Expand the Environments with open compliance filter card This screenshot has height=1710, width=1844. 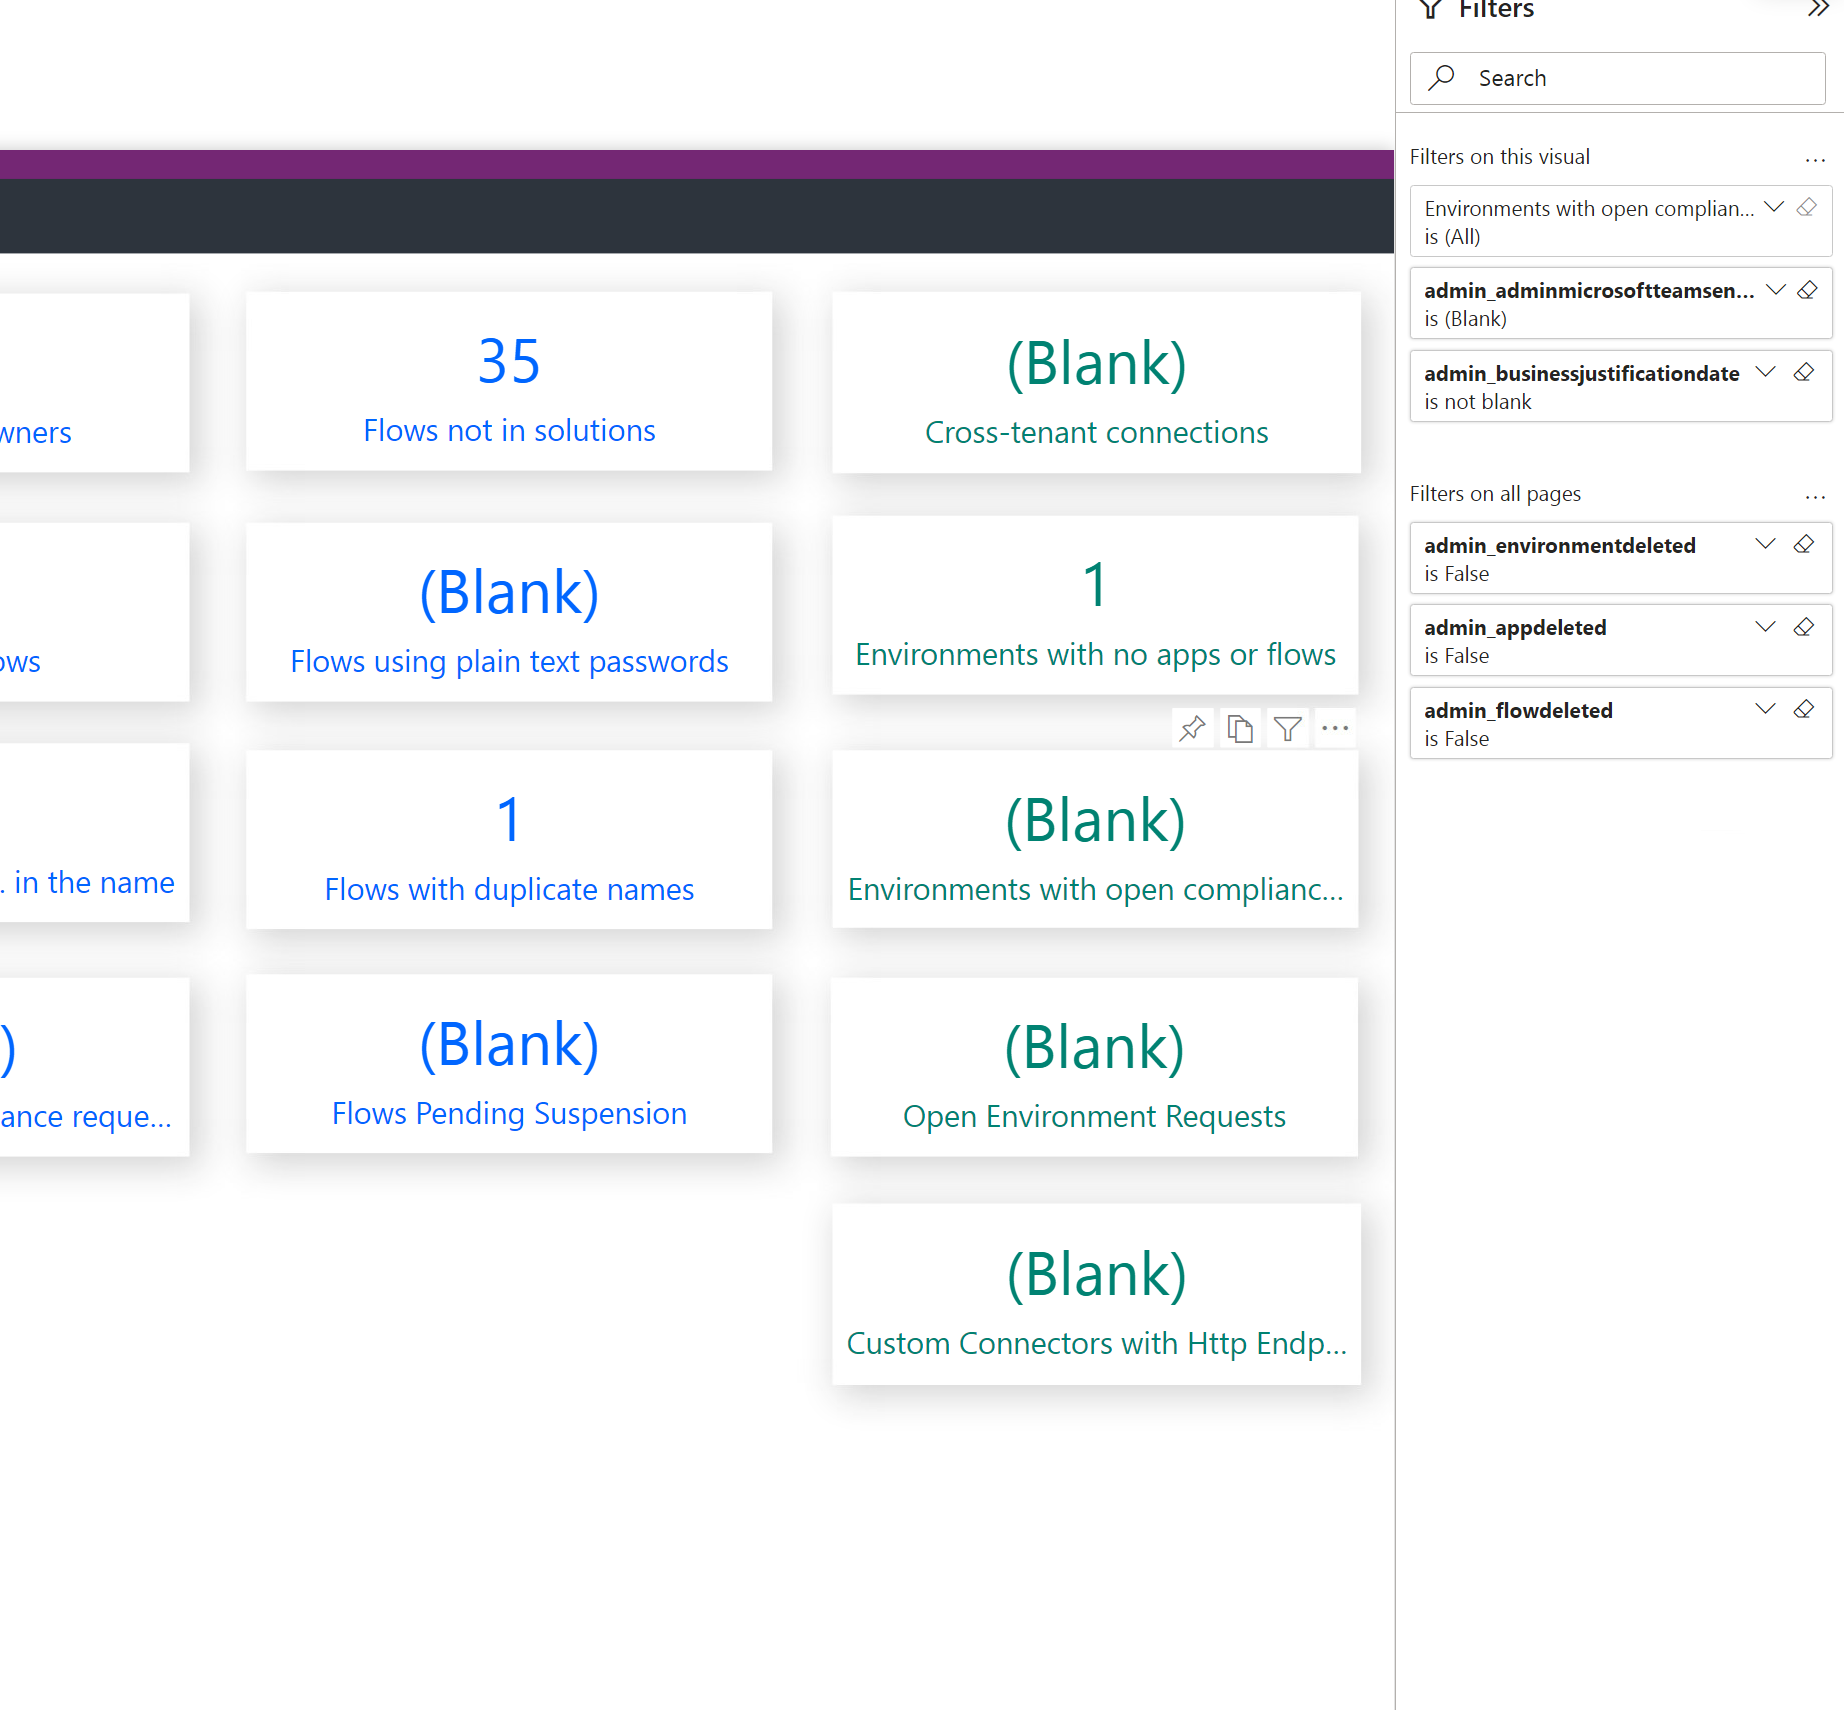point(1773,206)
